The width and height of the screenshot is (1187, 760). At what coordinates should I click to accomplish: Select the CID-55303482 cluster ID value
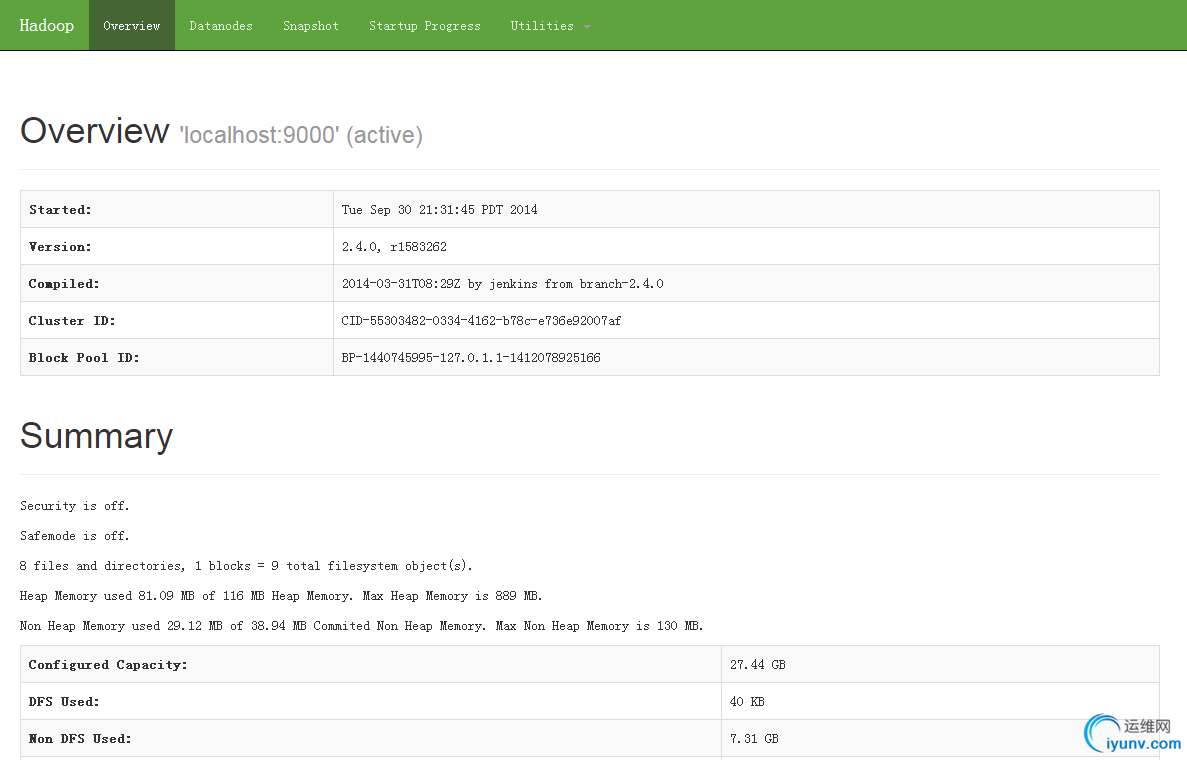coord(481,321)
